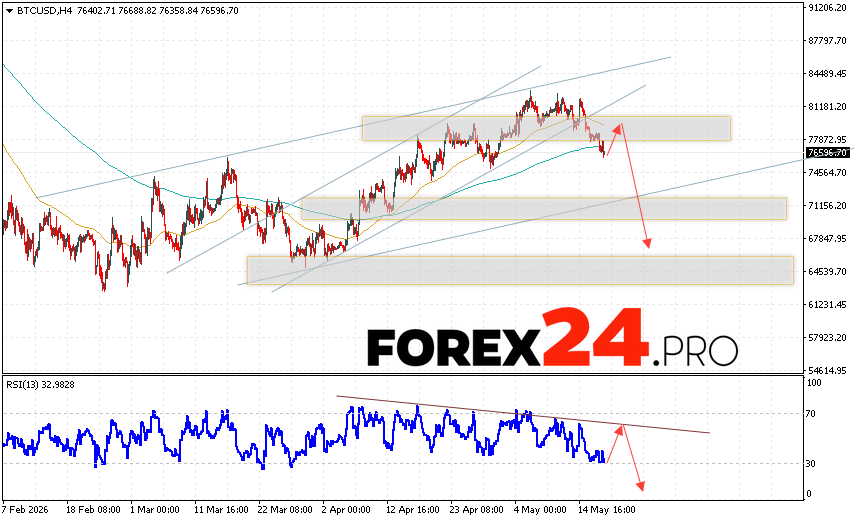Select the RSI 70 level marker
Viewport: 854px width, 521px height.
(810, 414)
